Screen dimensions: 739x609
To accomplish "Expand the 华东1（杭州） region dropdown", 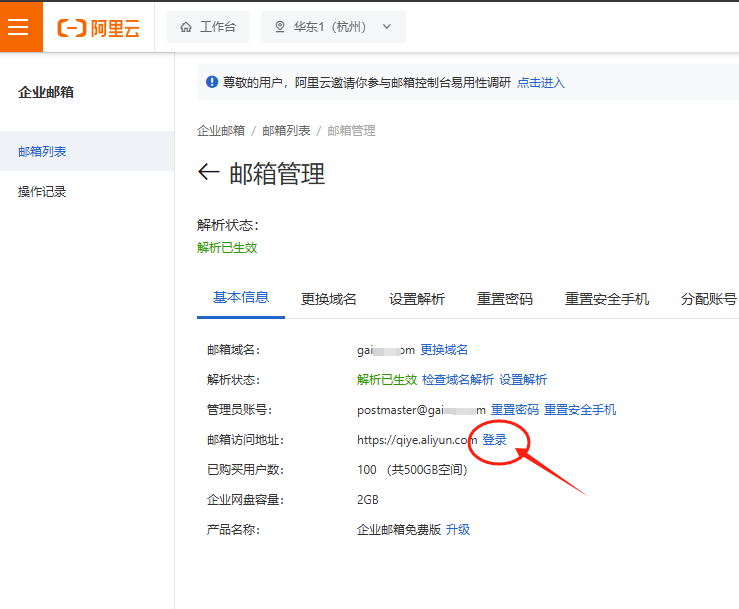I will coord(333,27).
